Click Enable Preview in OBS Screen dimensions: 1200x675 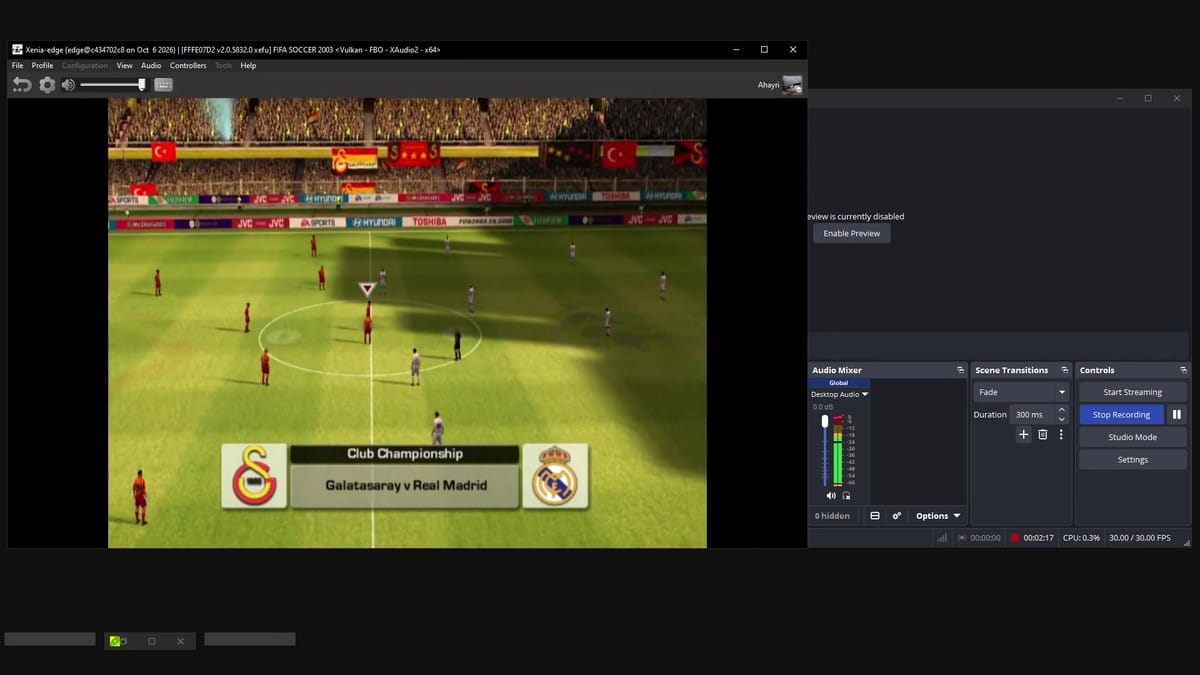coord(852,233)
